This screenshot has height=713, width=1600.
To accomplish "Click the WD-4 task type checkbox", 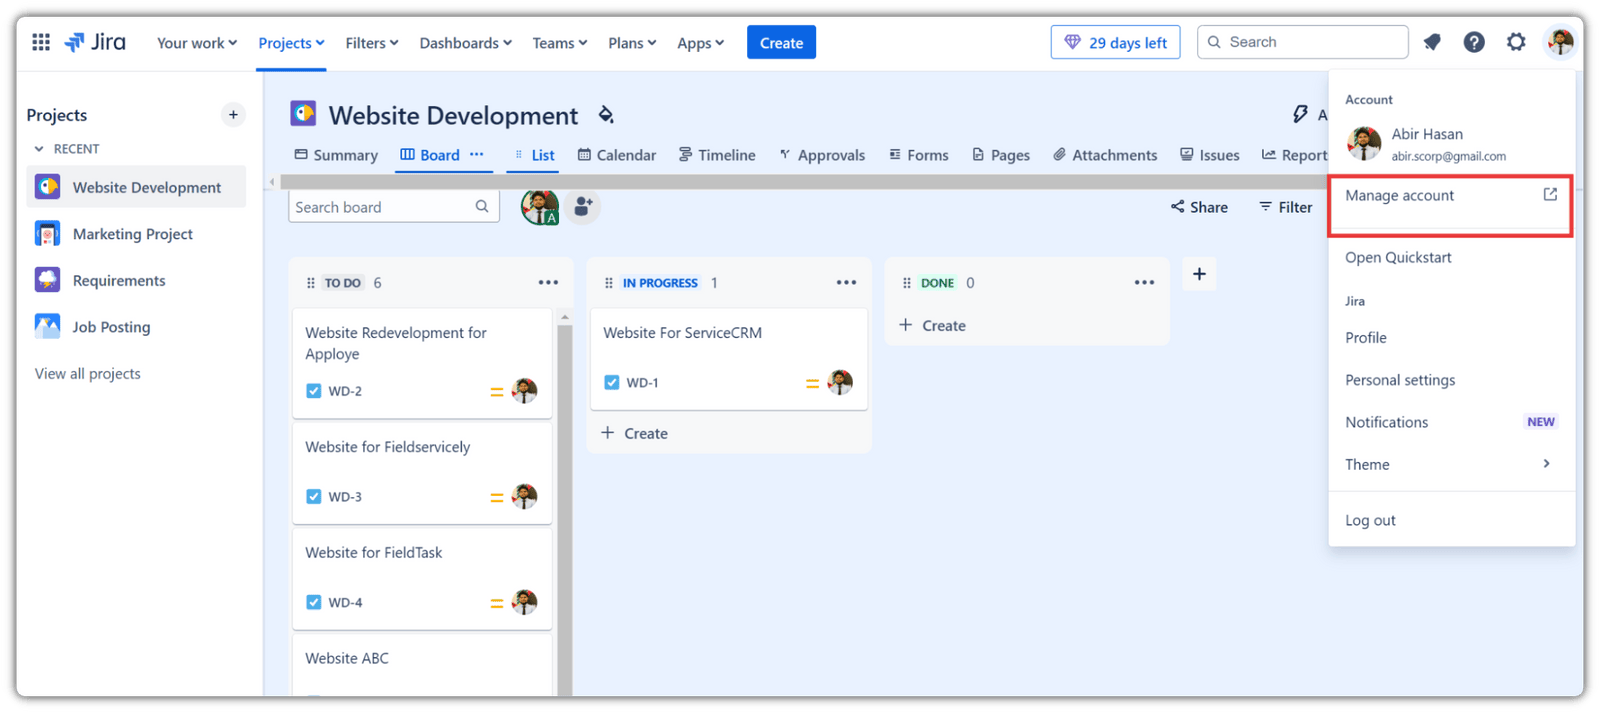I will click(x=314, y=602).
